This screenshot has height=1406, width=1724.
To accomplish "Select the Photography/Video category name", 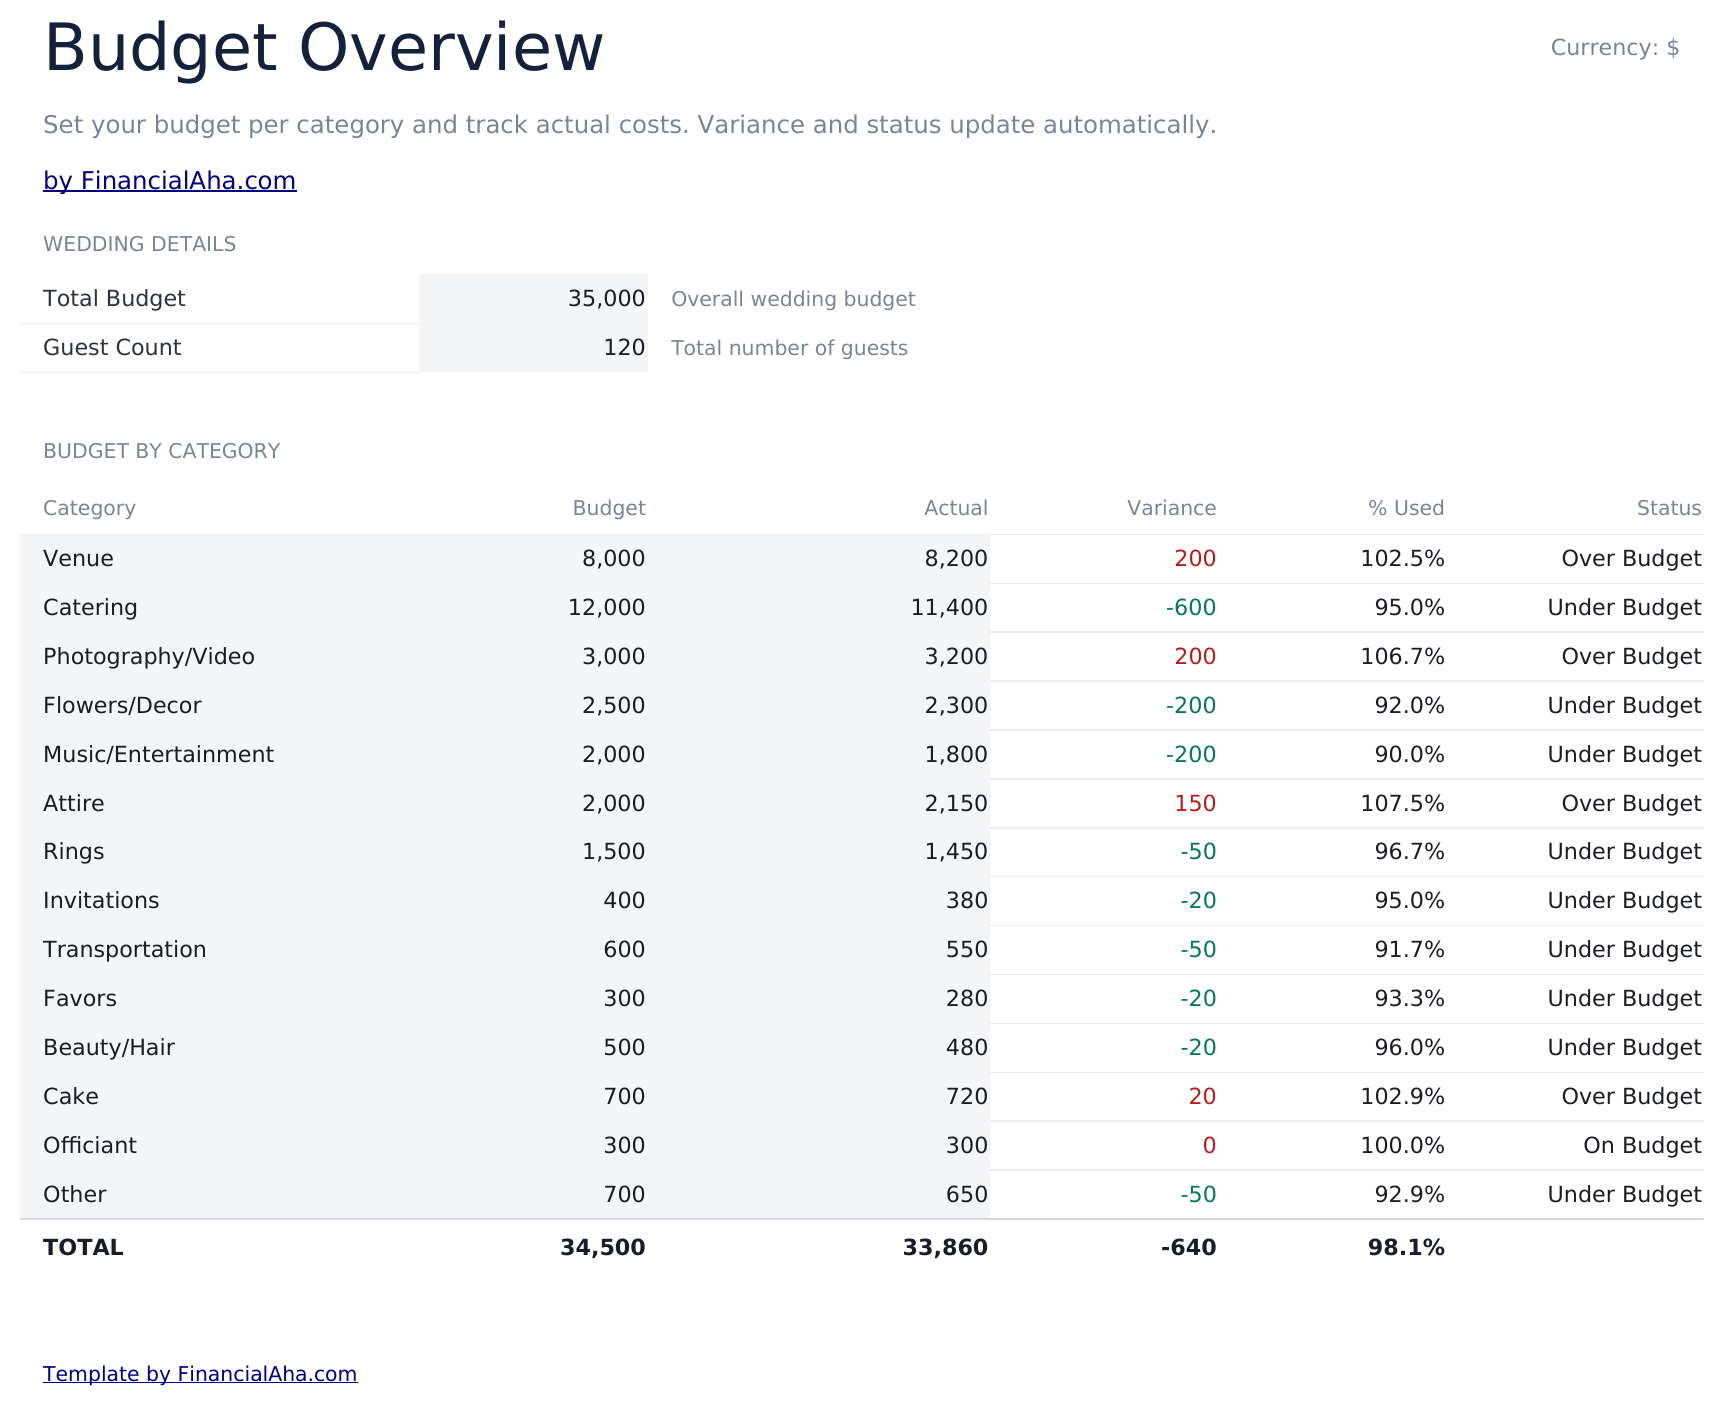I will (x=149, y=657).
